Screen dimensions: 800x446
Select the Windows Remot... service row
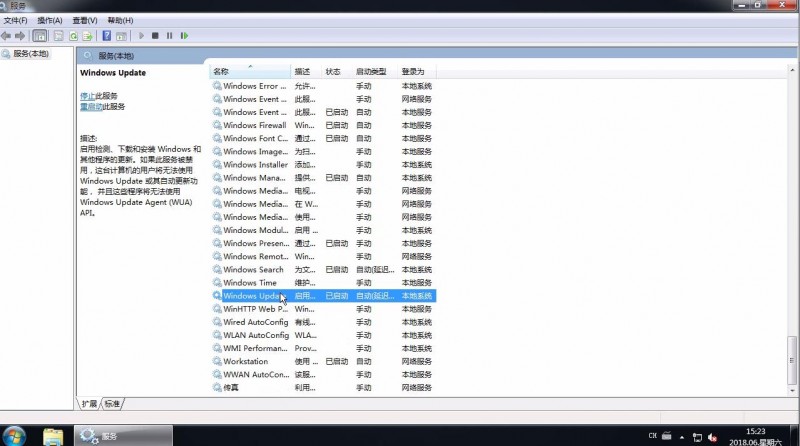(323, 256)
